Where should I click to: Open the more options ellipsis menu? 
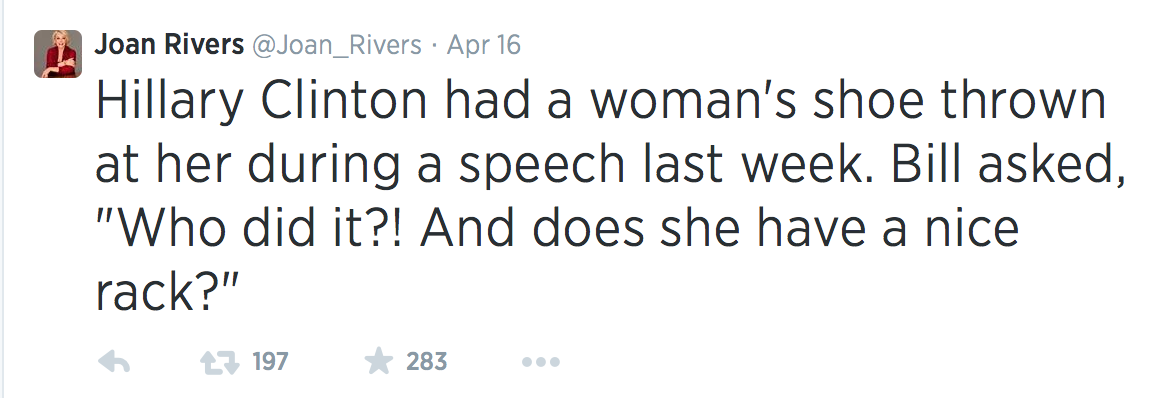(x=541, y=363)
